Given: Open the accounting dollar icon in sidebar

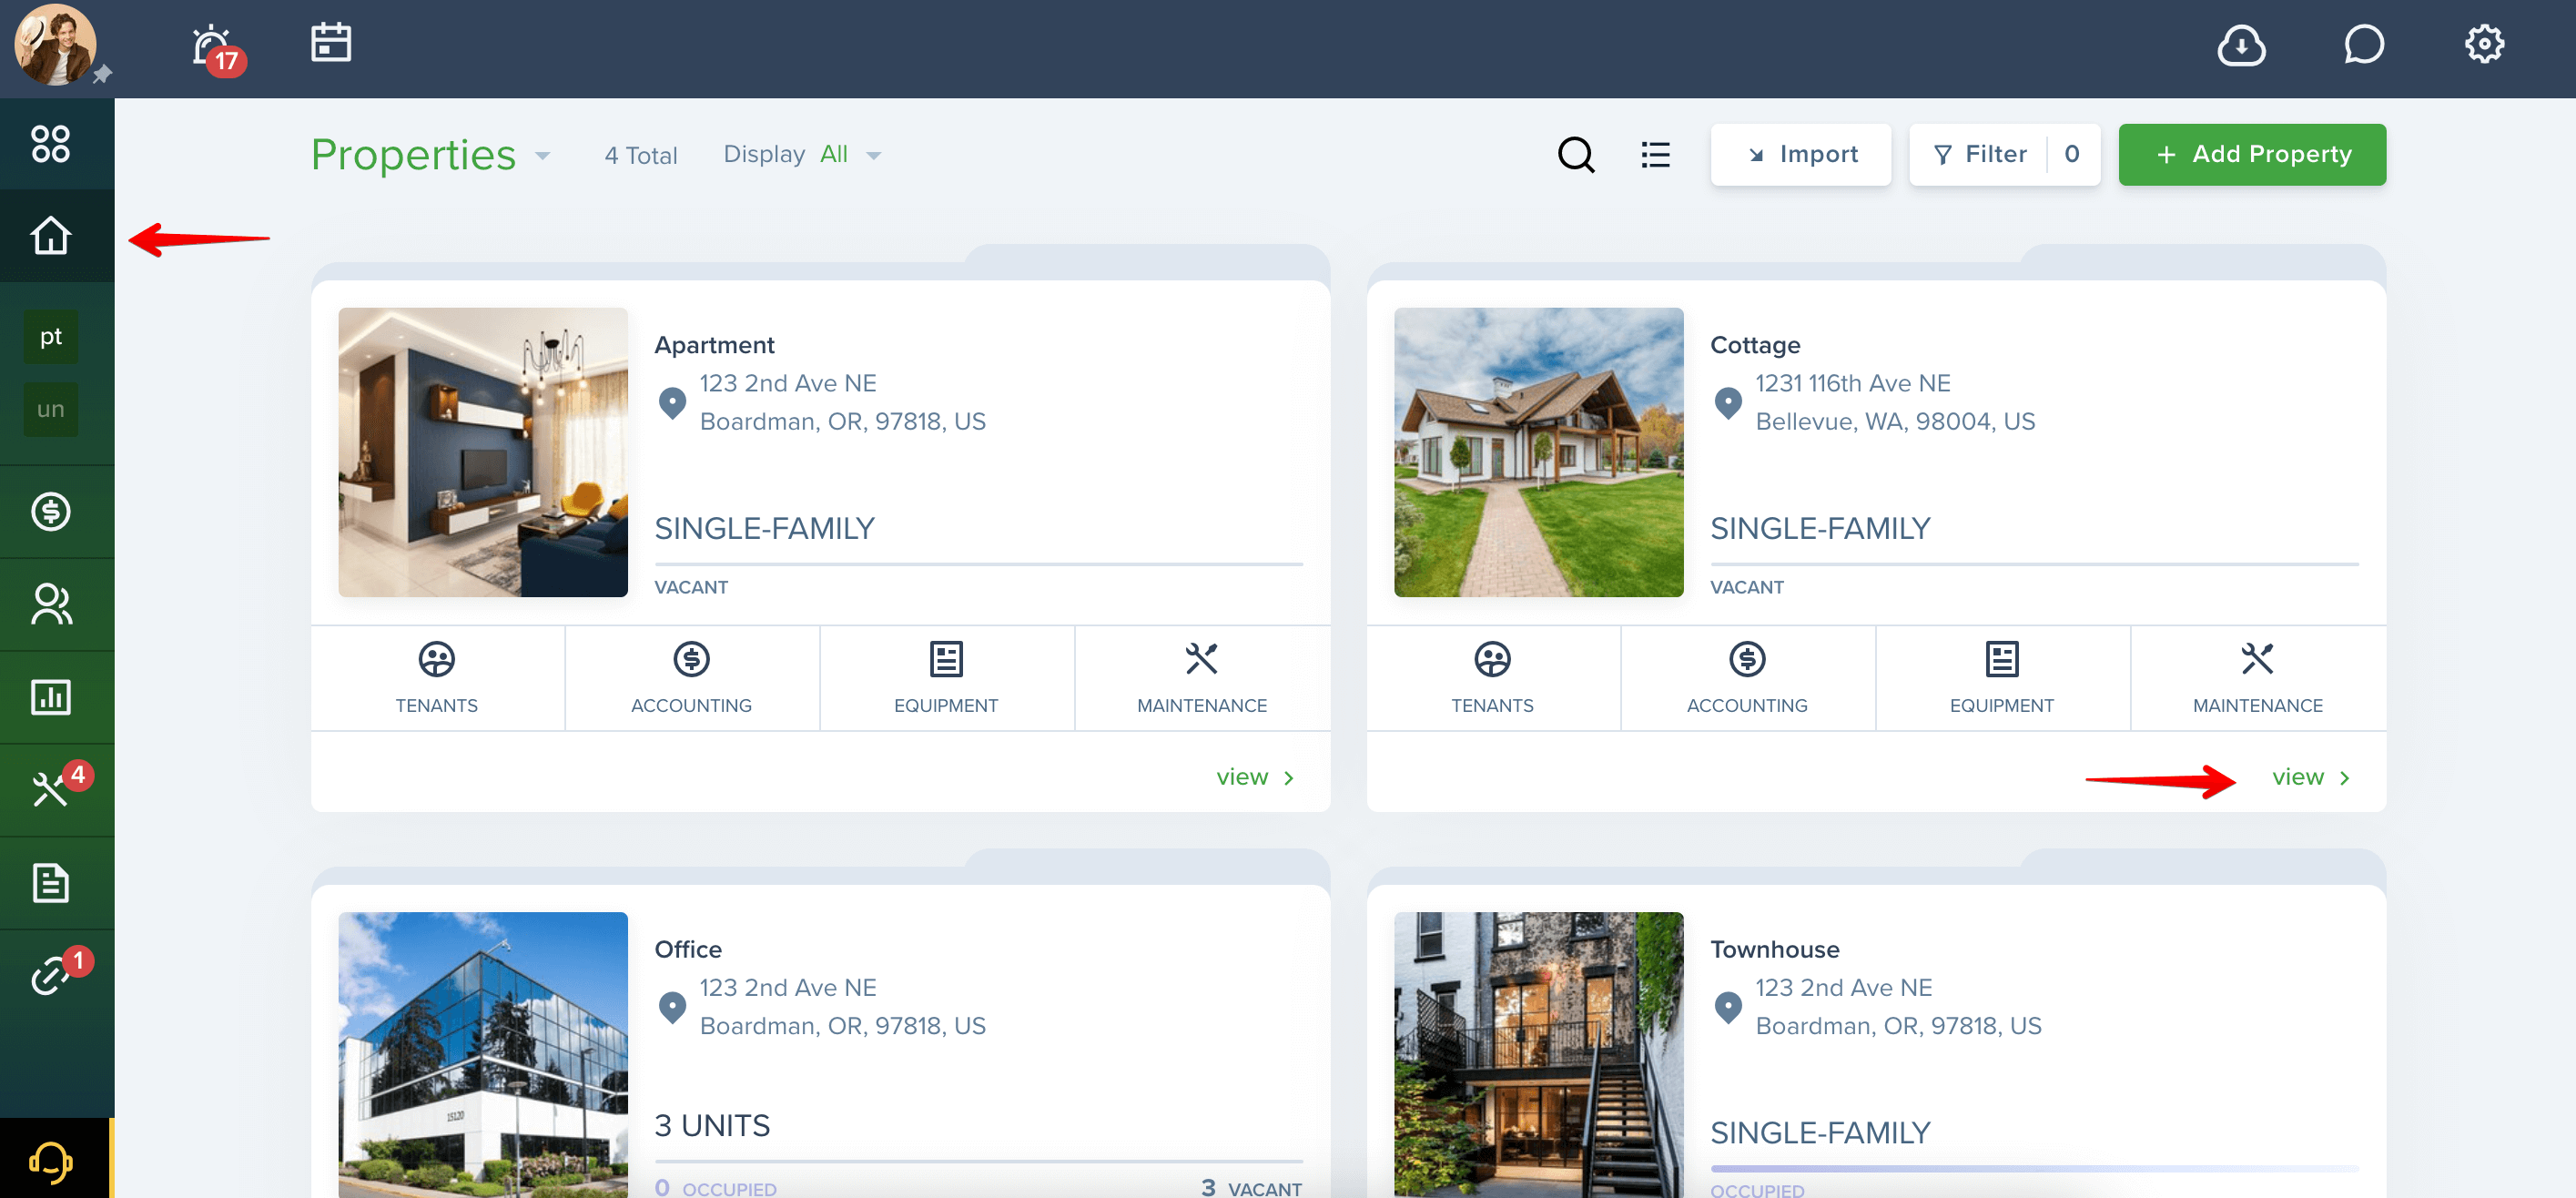Looking at the screenshot, I should pyautogui.click(x=50, y=511).
